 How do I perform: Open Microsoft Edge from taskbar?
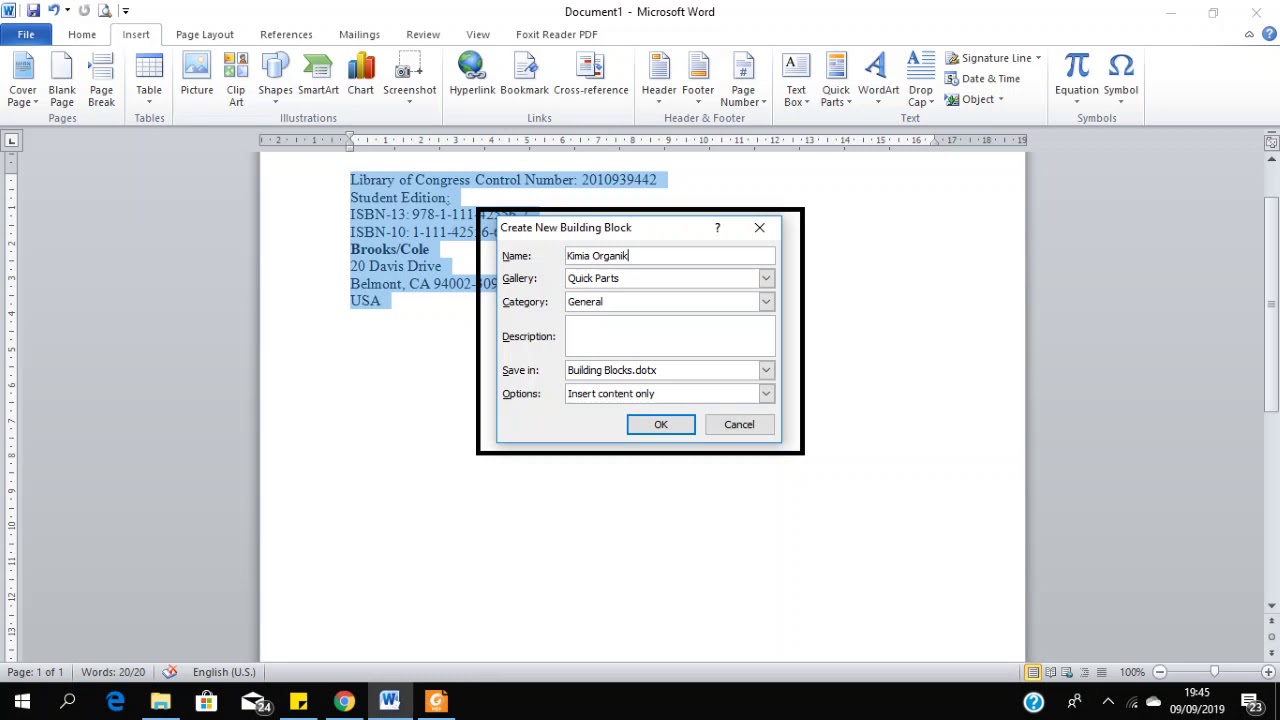pos(115,702)
